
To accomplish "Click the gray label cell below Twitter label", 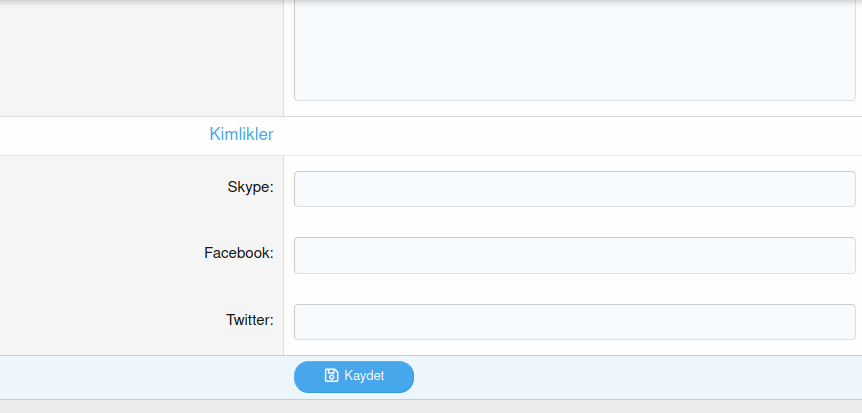I will pos(140,345).
